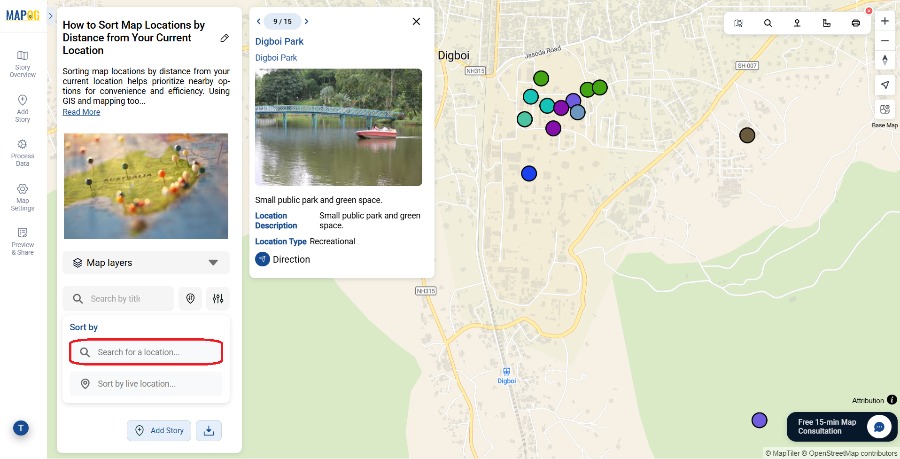The image size is (900, 459).
Task: Open the Add Story sidebar item
Action: tap(22, 108)
